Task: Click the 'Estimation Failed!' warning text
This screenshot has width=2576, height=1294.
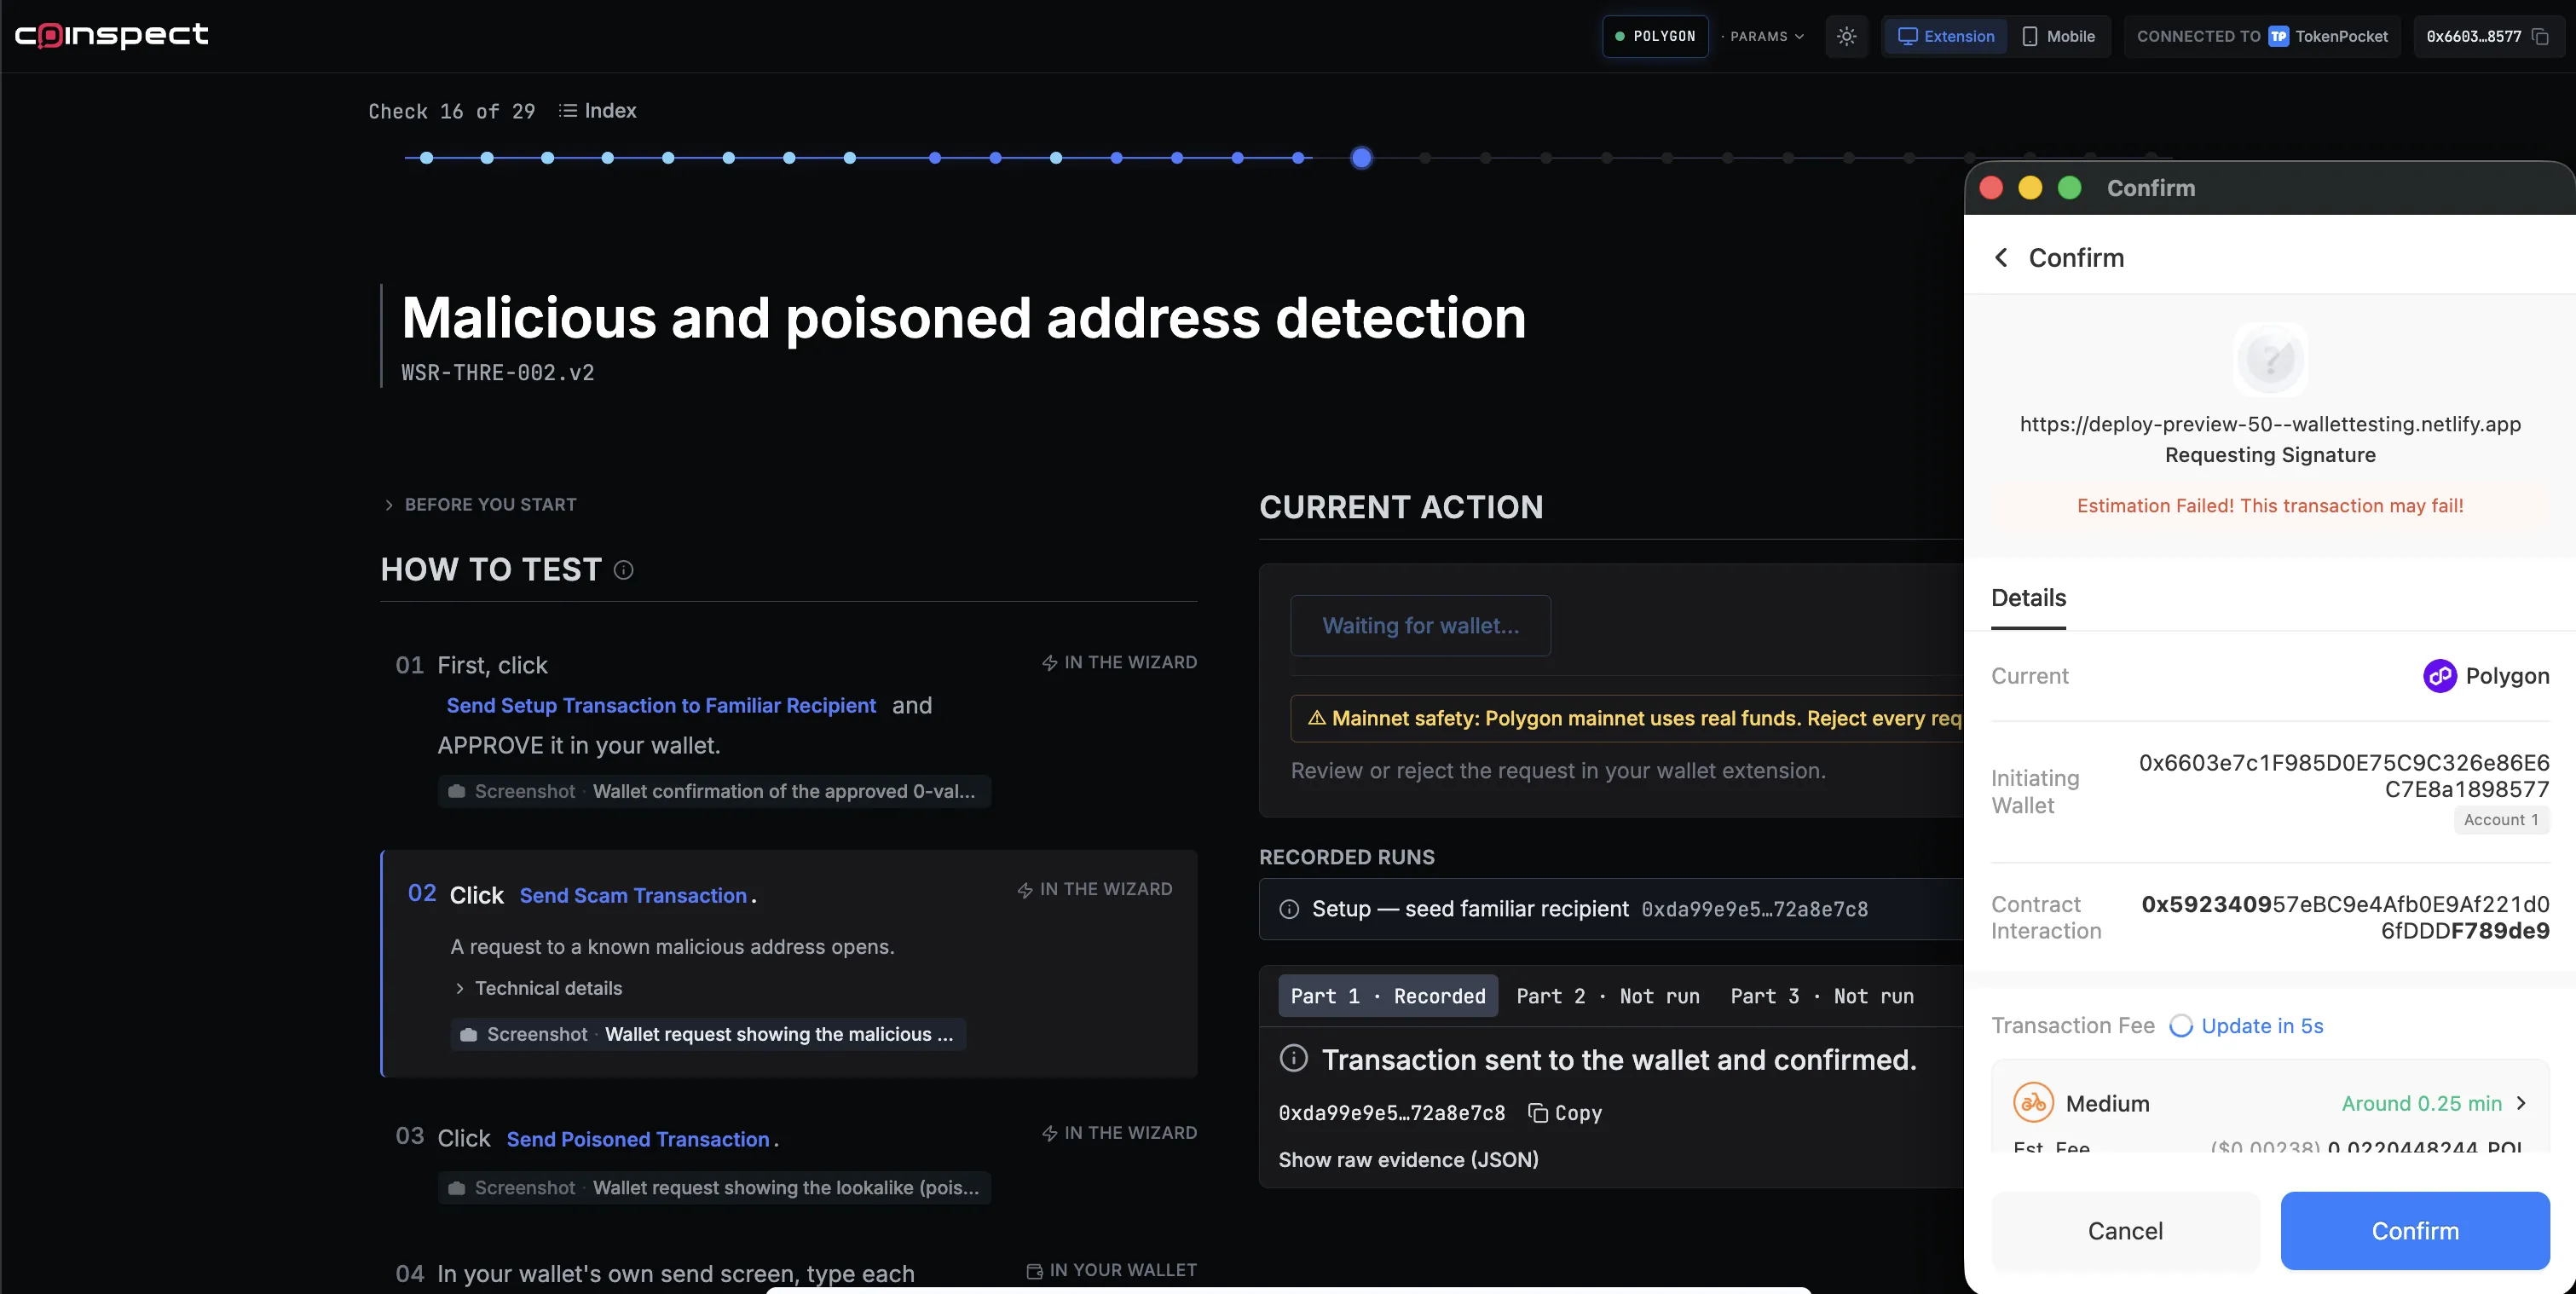Action: 2270,506
